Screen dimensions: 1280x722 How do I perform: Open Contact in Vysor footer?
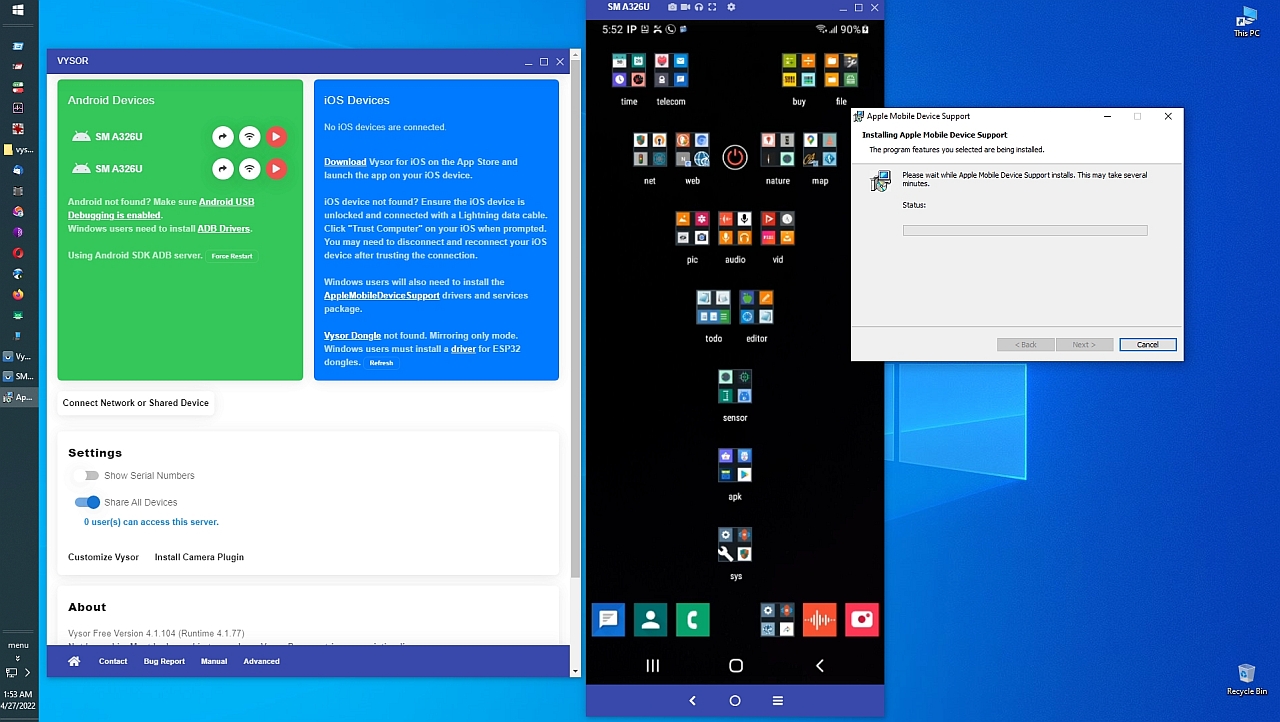113,661
